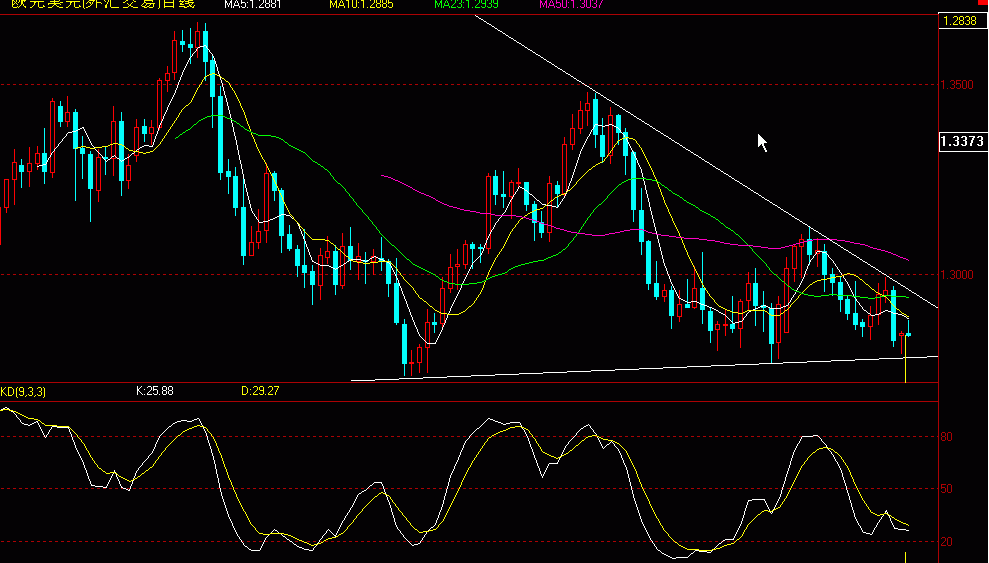Click the rightmost candlestick on the price chart

click(x=907, y=334)
